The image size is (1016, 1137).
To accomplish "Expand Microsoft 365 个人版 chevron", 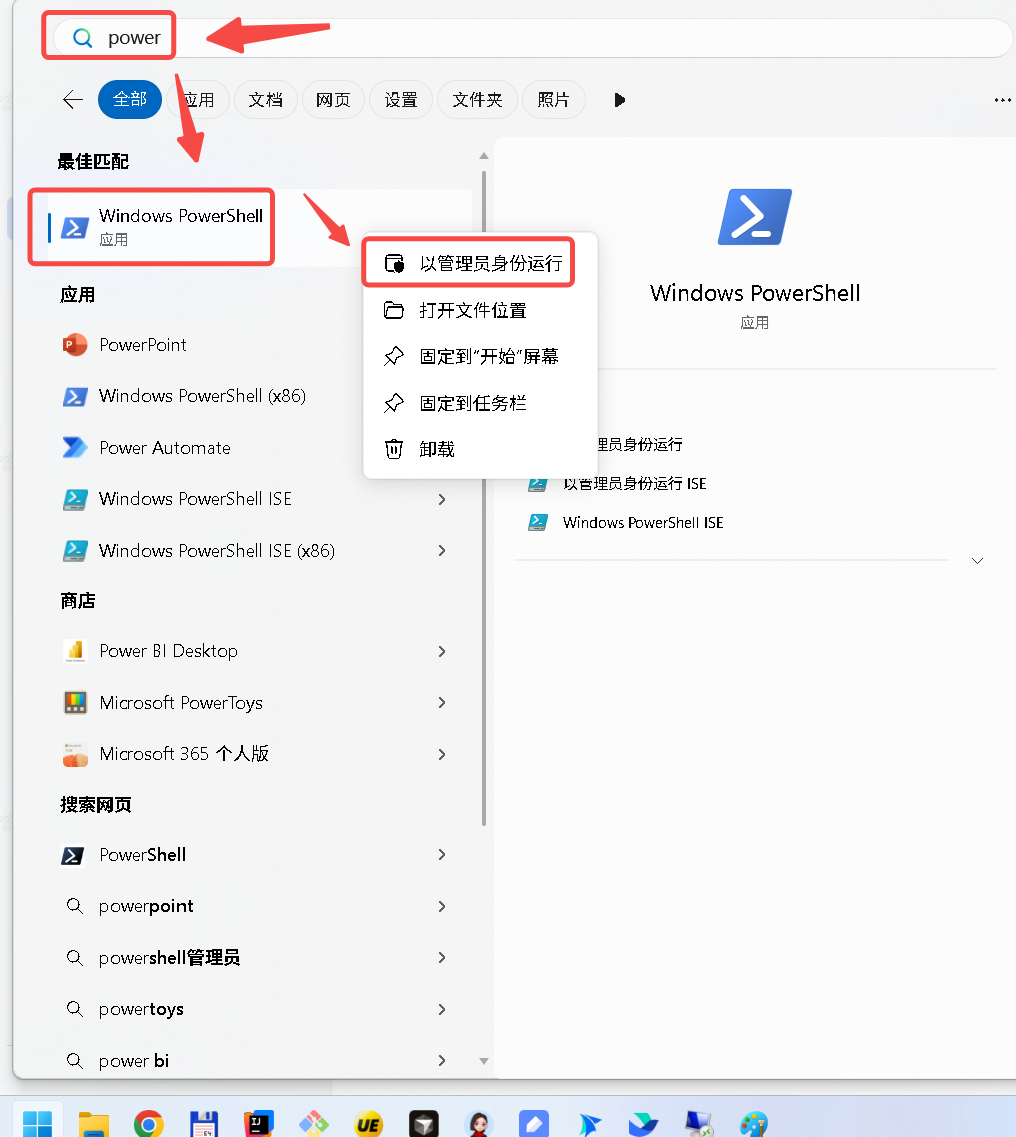I will pyautogui.click(x=442, y=754).
